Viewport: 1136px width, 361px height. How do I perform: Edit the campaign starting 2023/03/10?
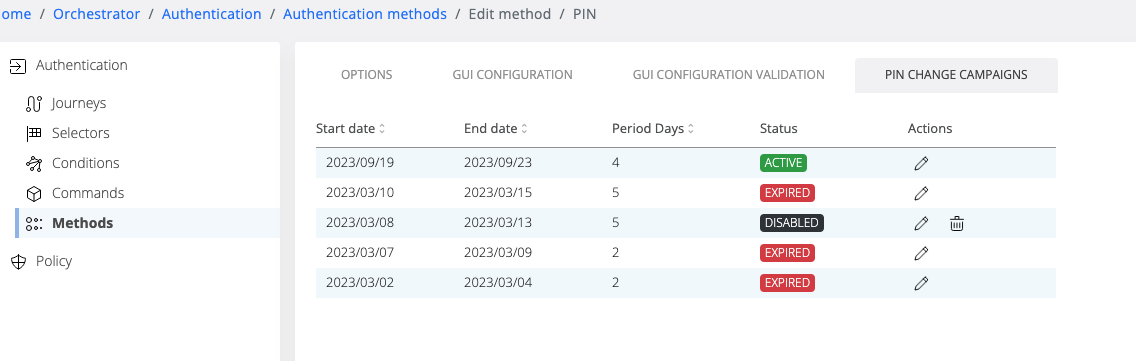click(x=921, y=193)
